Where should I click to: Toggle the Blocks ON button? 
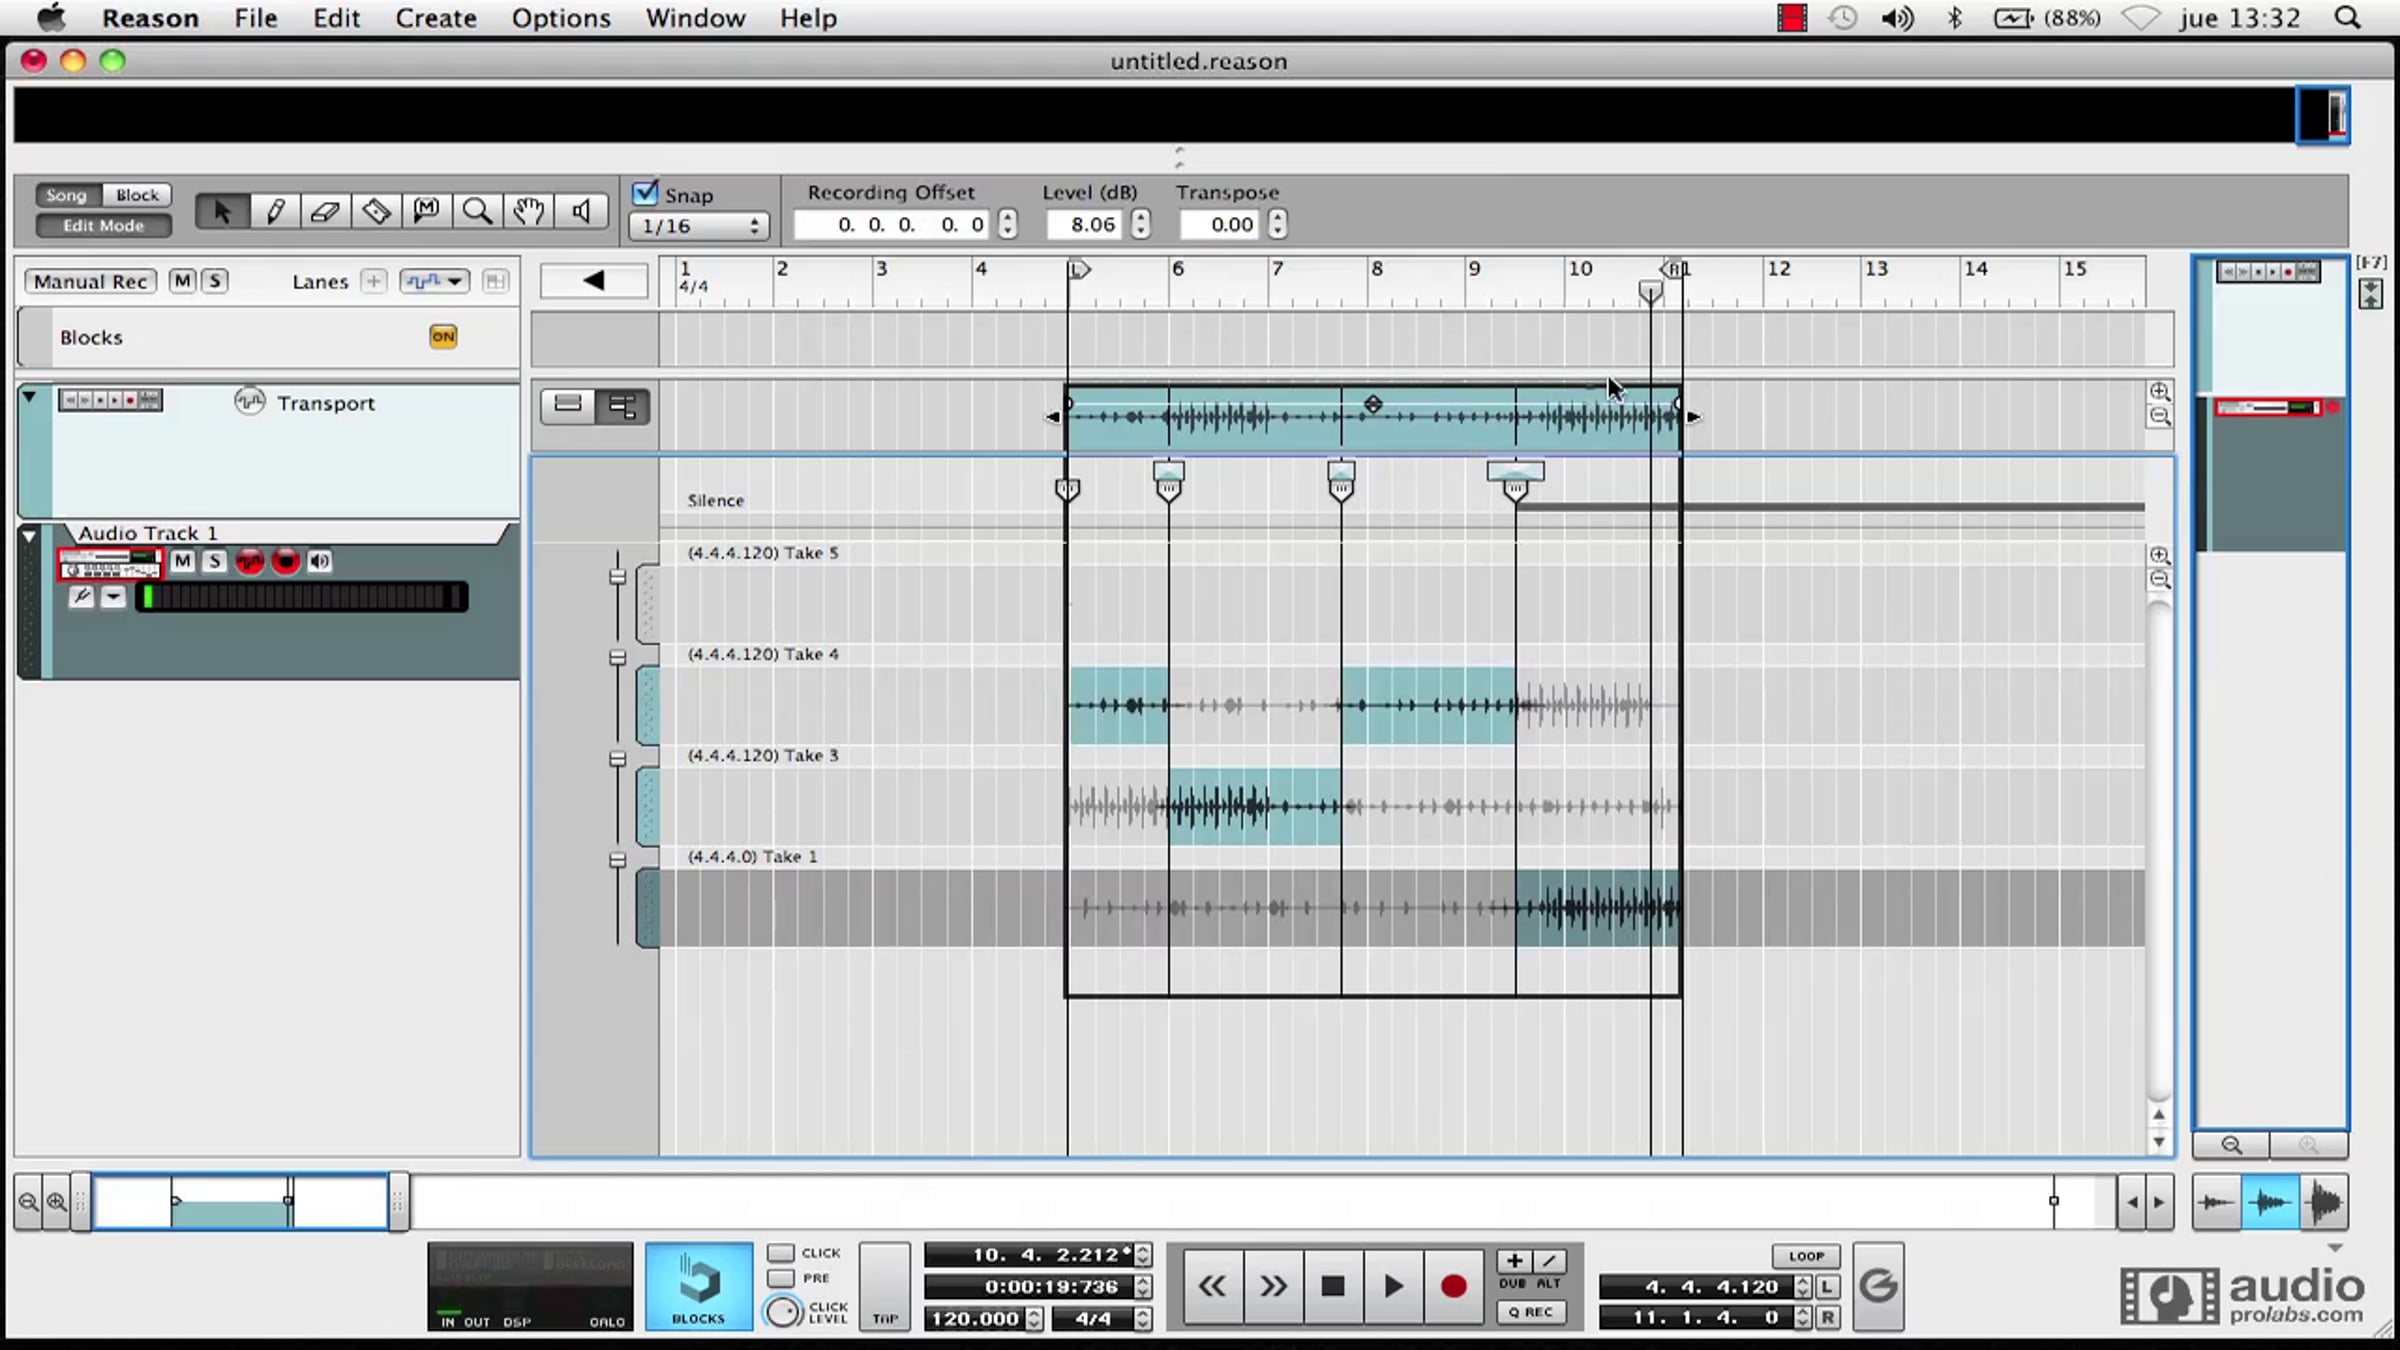[x=443, y=337]
